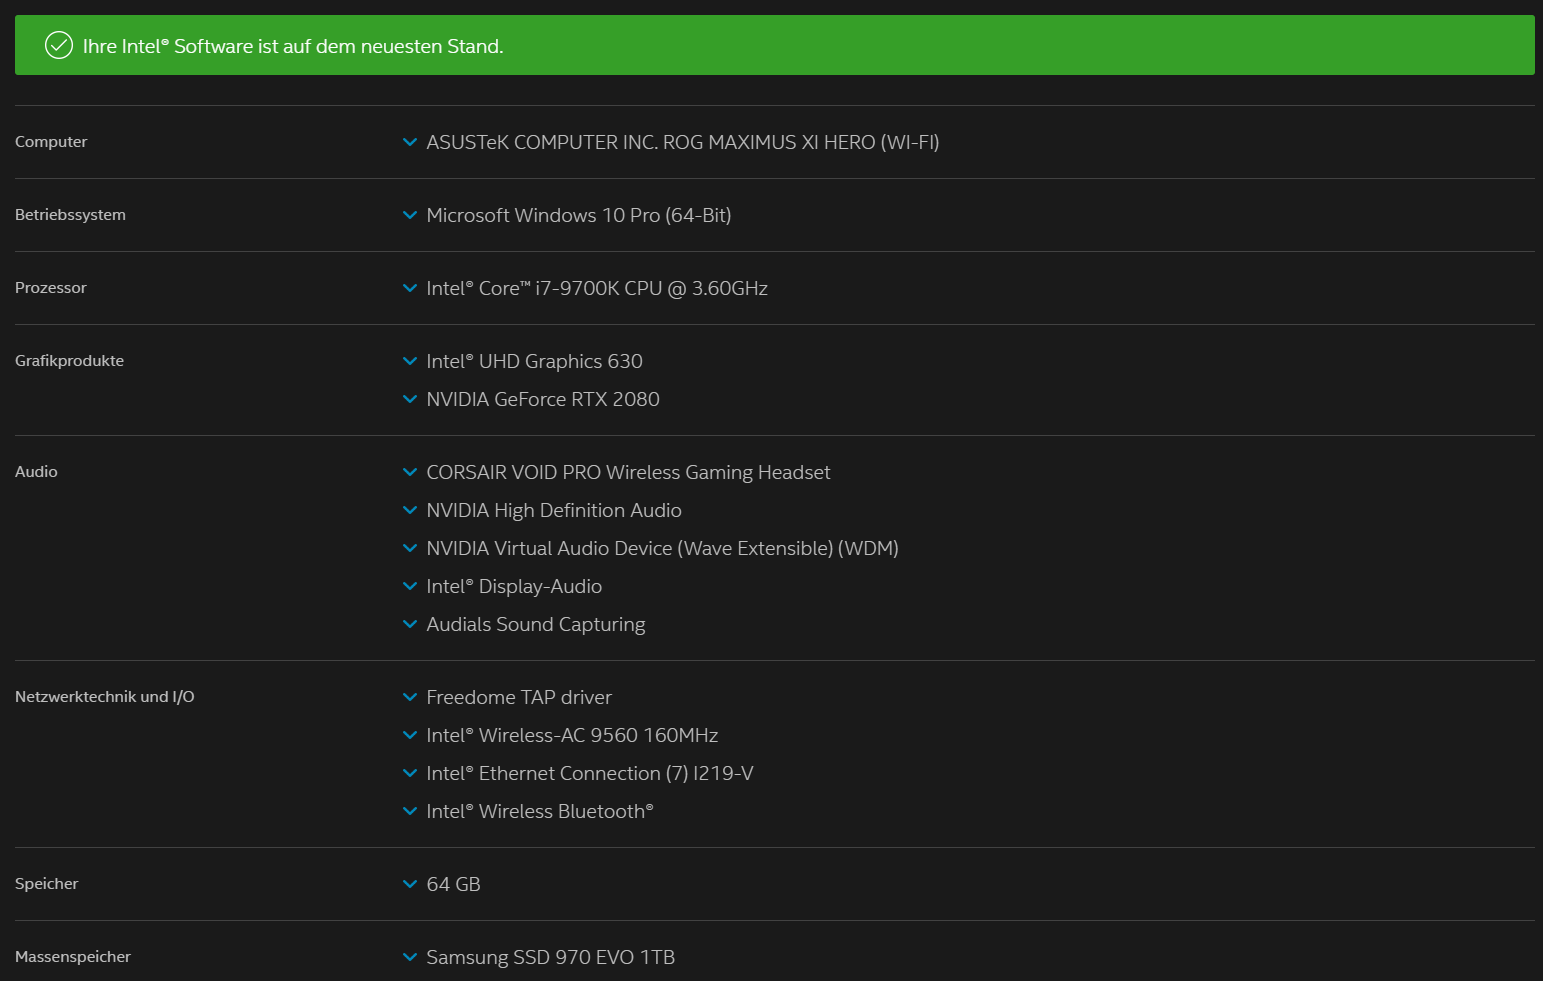Click the Intel software up-to-date status banner
The height and width of the screenshot is (981, 1543).
[774, 45]
